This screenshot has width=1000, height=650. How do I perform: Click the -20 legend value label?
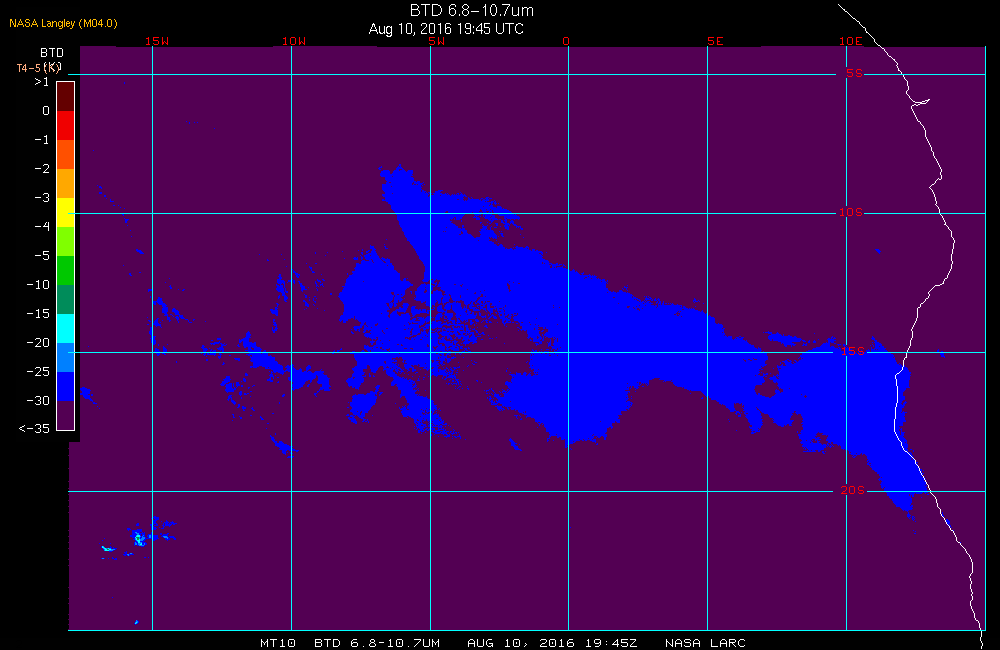coord(38,343)
